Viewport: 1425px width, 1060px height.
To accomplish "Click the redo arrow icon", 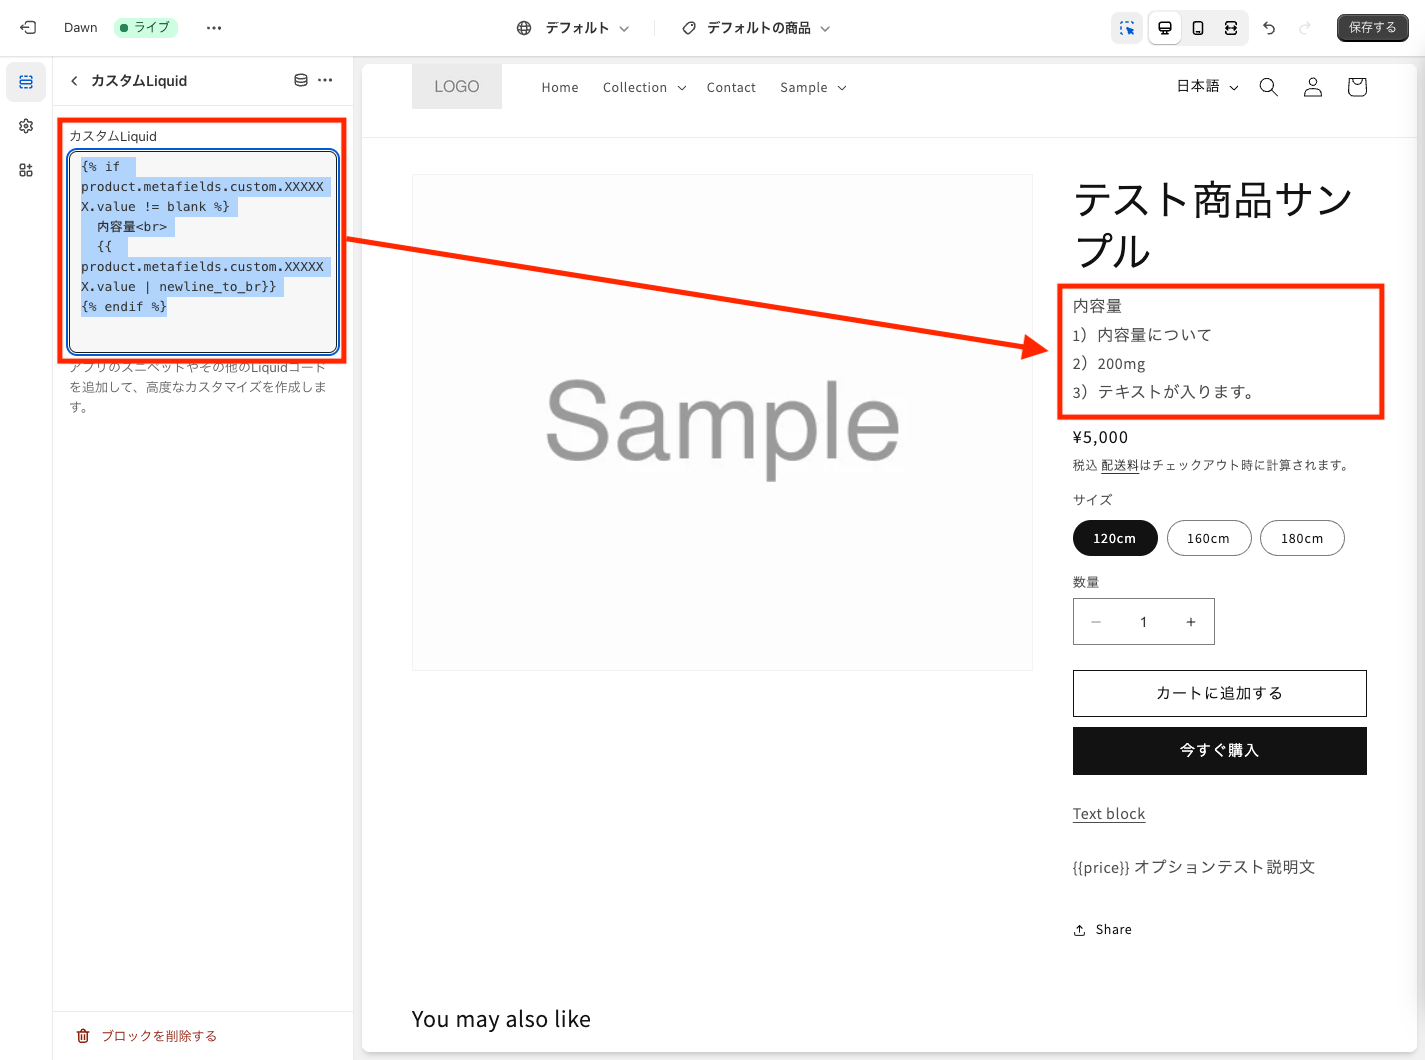I will (1305, 28).
